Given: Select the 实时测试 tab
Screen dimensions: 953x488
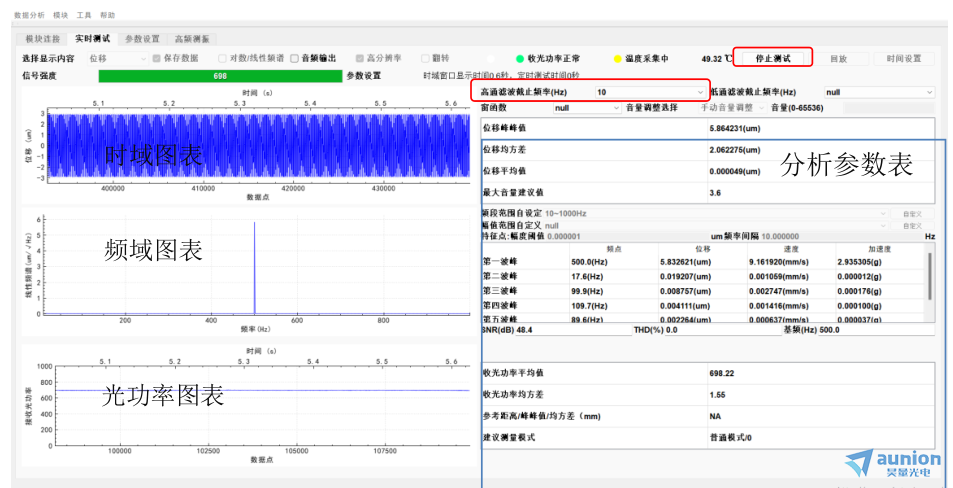Looking at the screenshot, I should click(92, 38).
